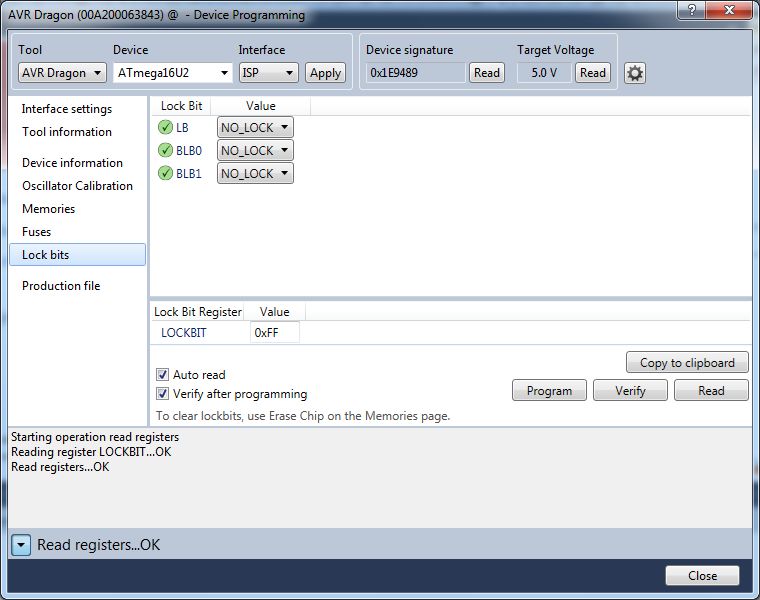
Task: Click the Lock Bit column header
Action: [x=181, y=106]
